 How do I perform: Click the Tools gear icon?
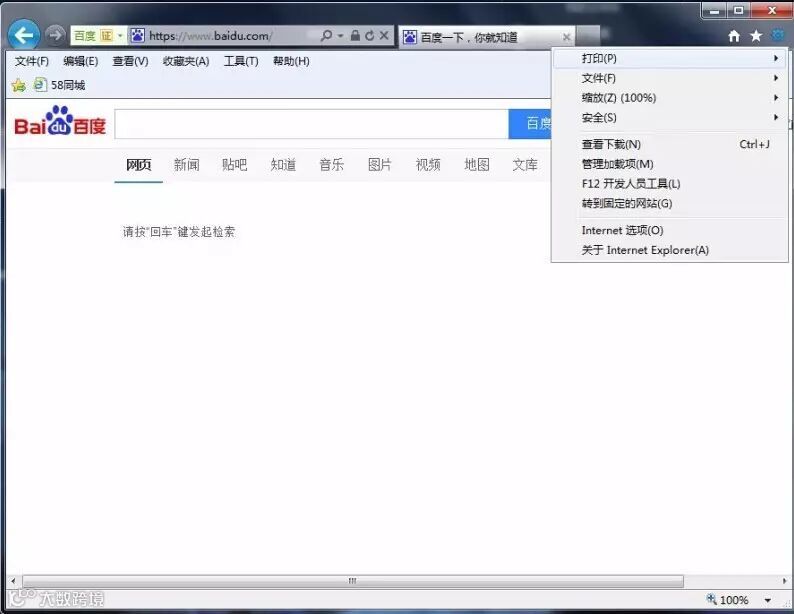pos(777,35)
